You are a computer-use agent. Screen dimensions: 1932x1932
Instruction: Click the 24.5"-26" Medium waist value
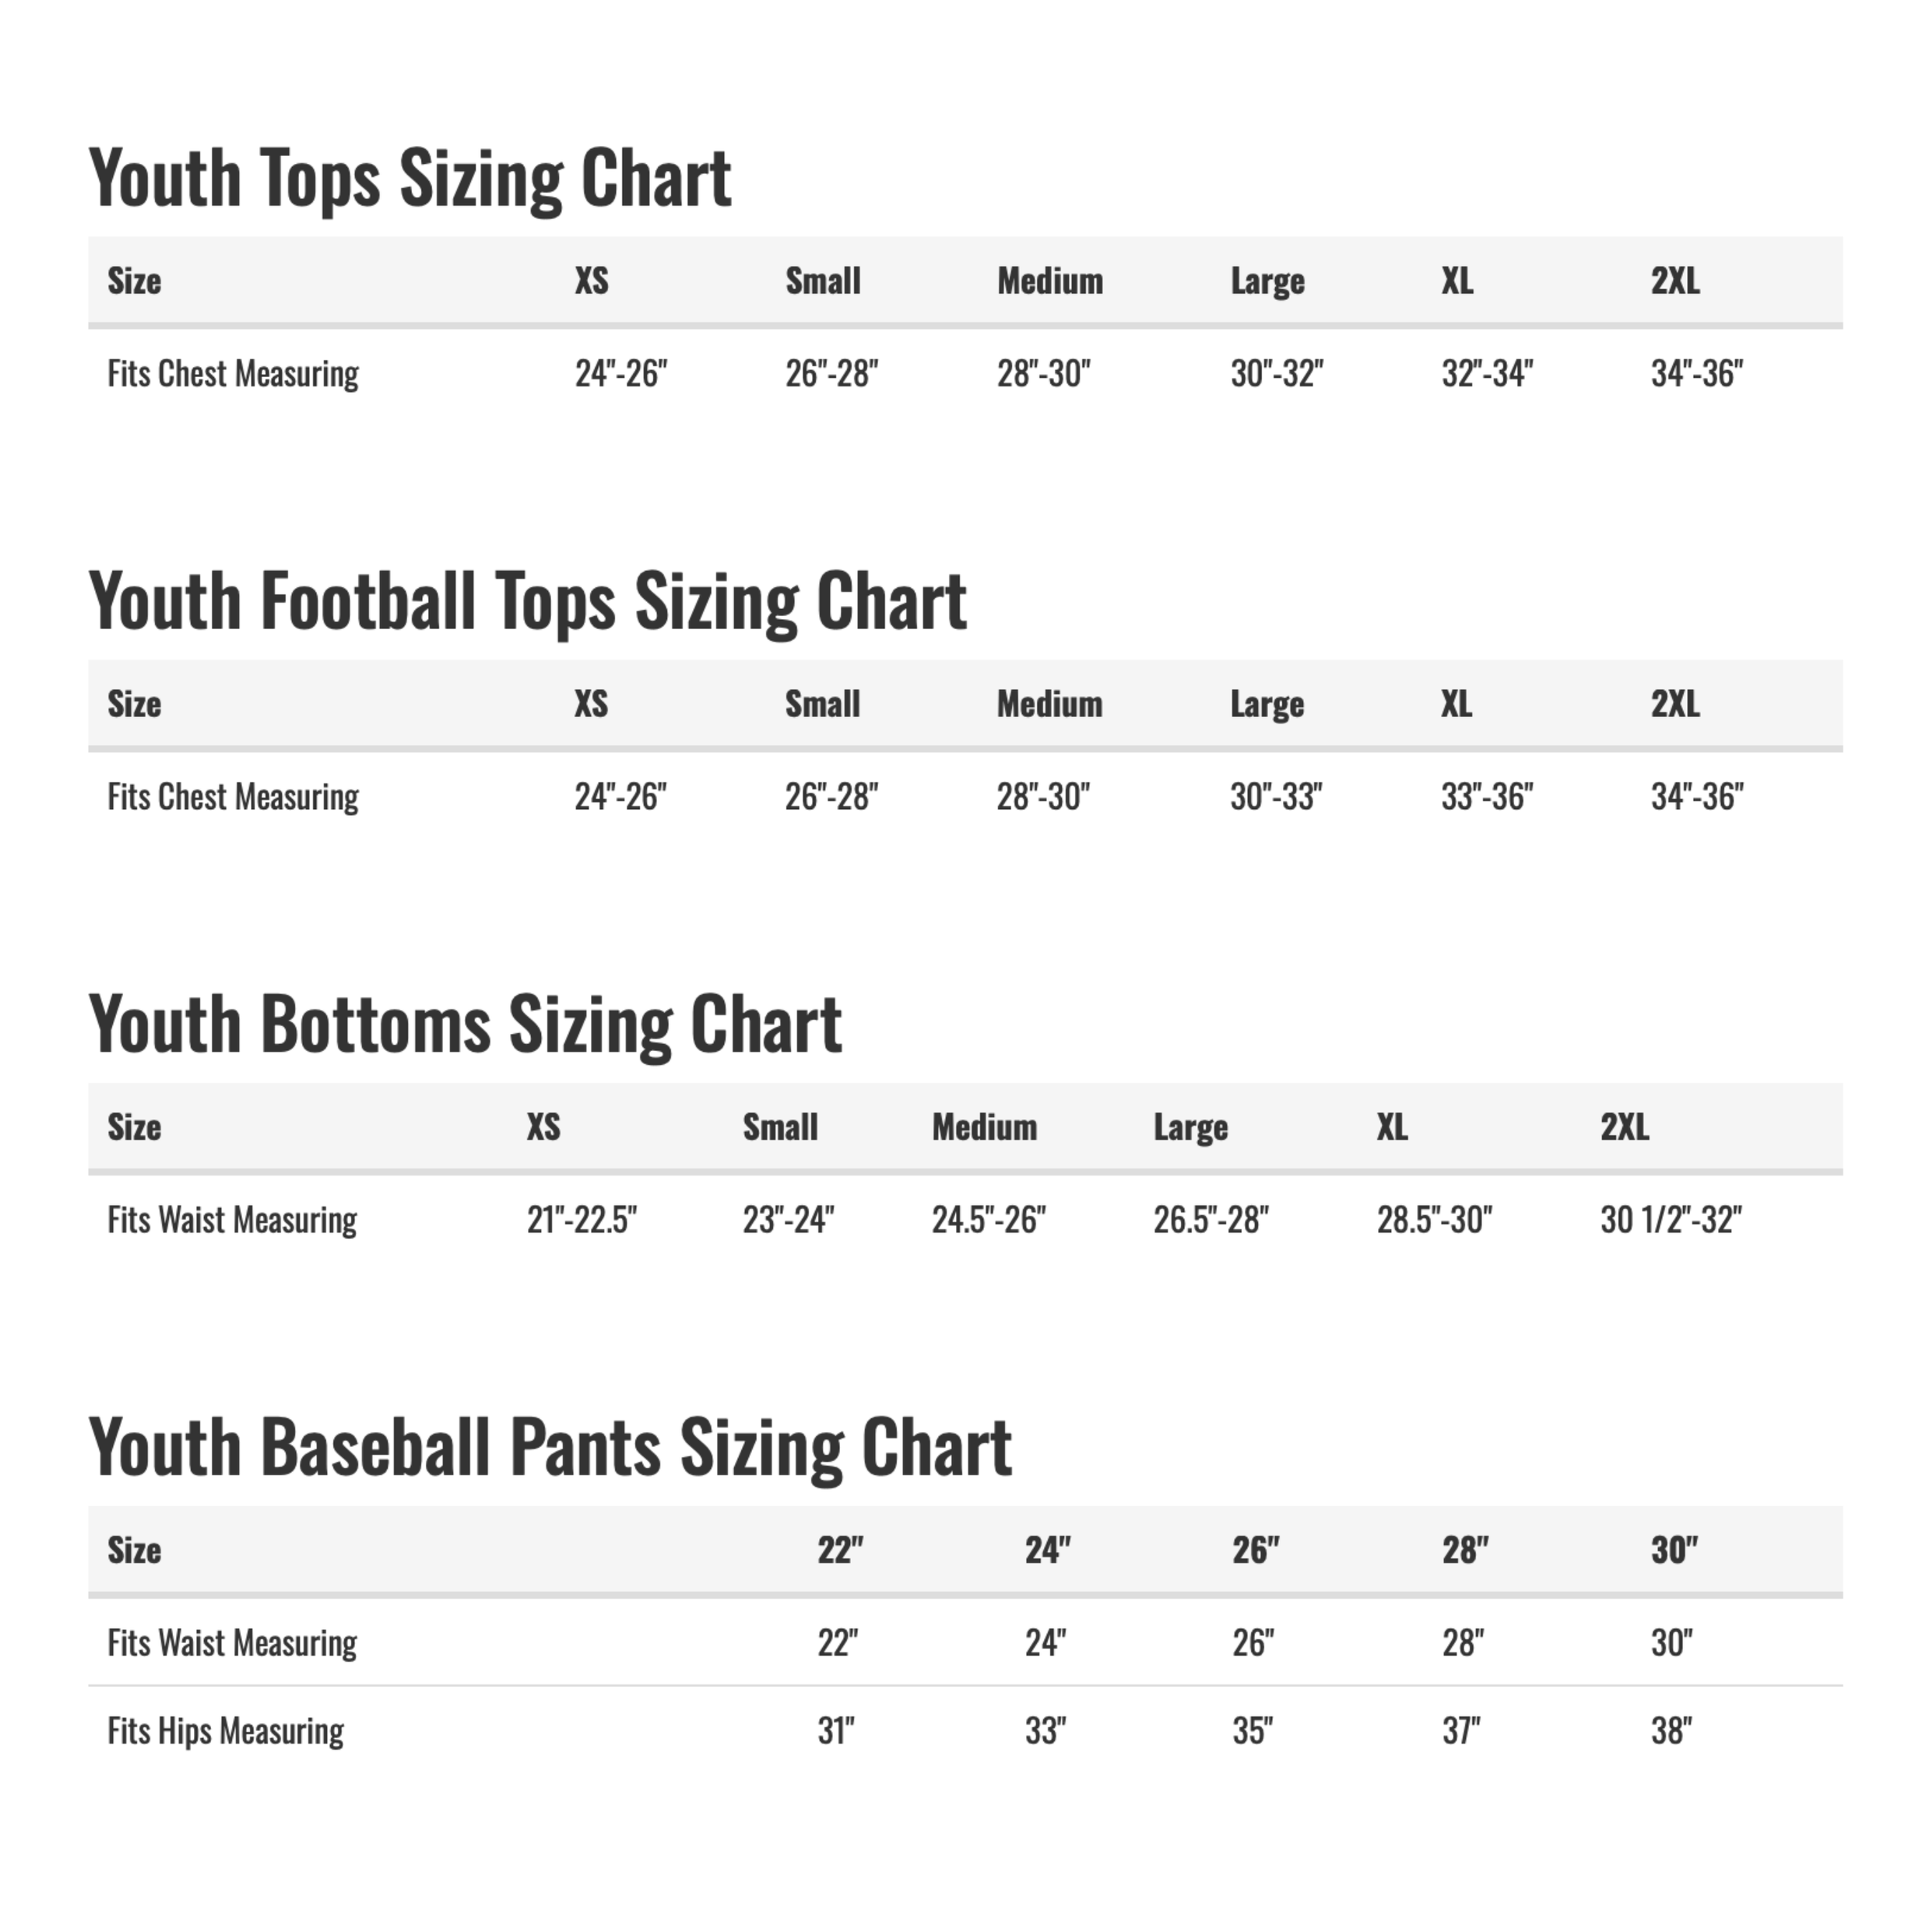(988, 1219)
